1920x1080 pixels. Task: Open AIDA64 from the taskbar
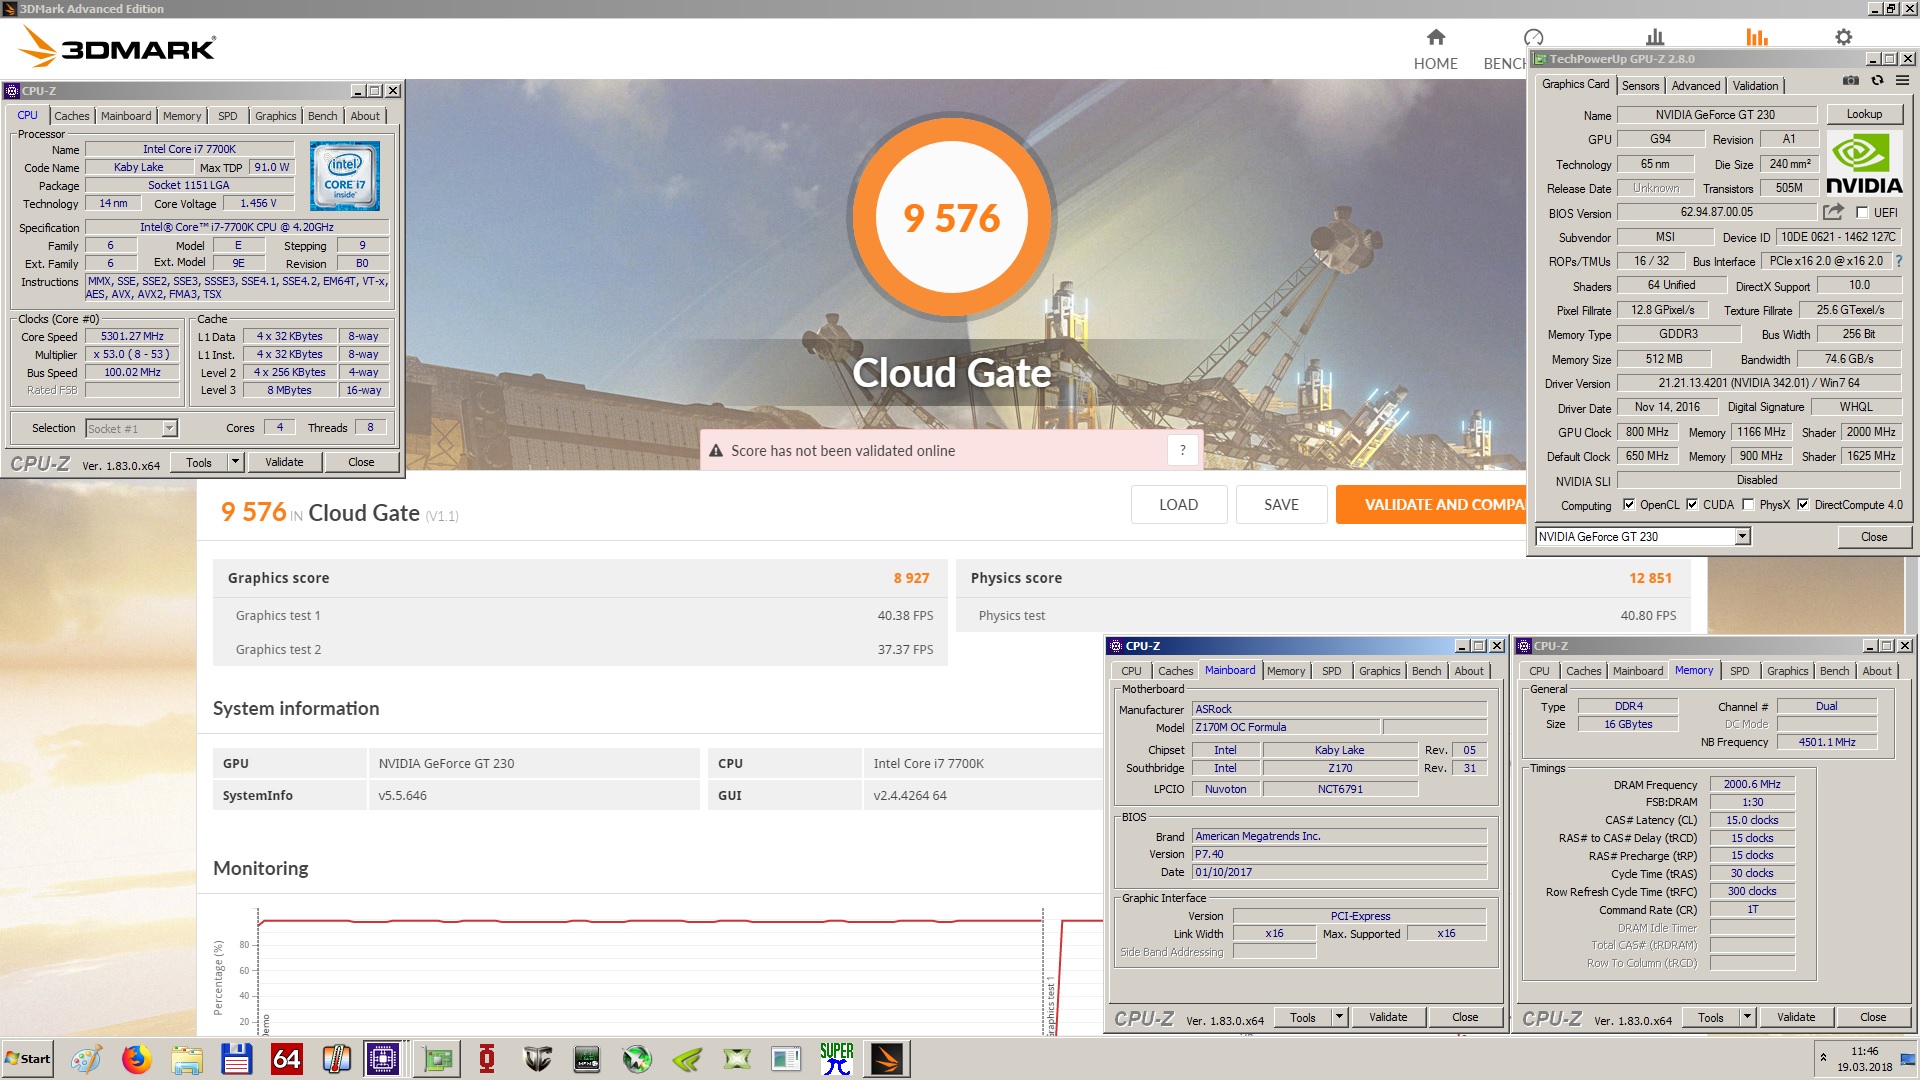[x=286, y=1059]
